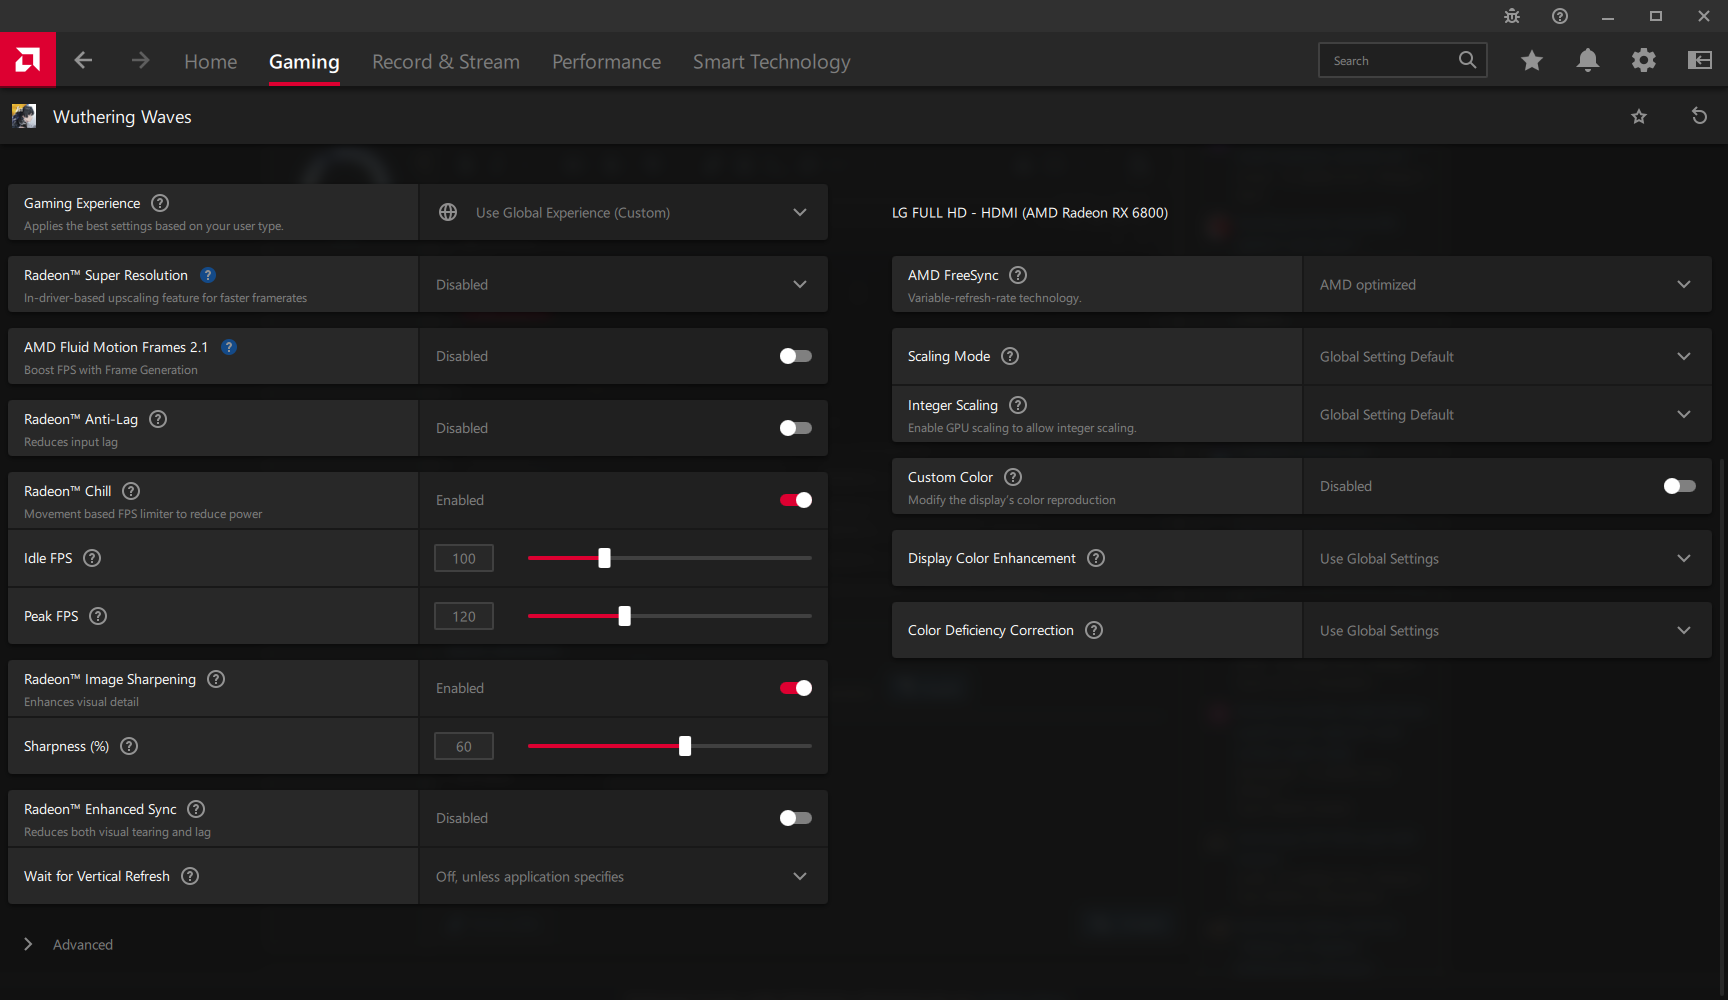Enable AMD Fluid Motion Frames 2.1
The width and height of the screenshot is (1728, 1000).
click(795, 356)
